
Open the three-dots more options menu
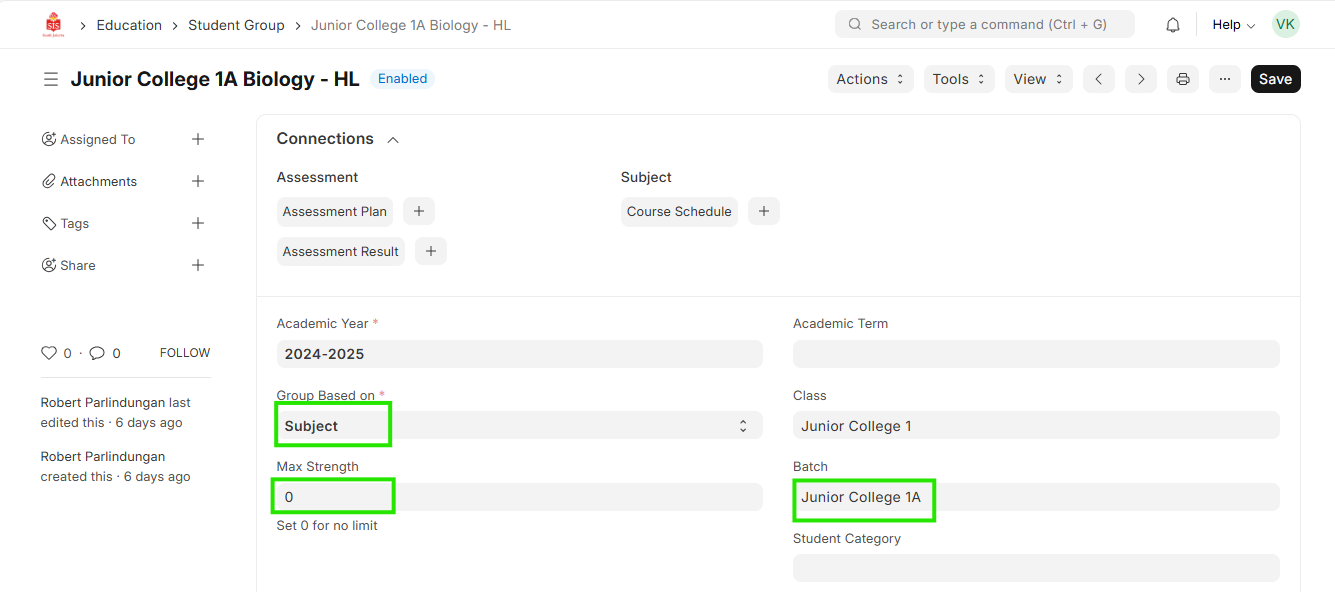point(1225,79)
